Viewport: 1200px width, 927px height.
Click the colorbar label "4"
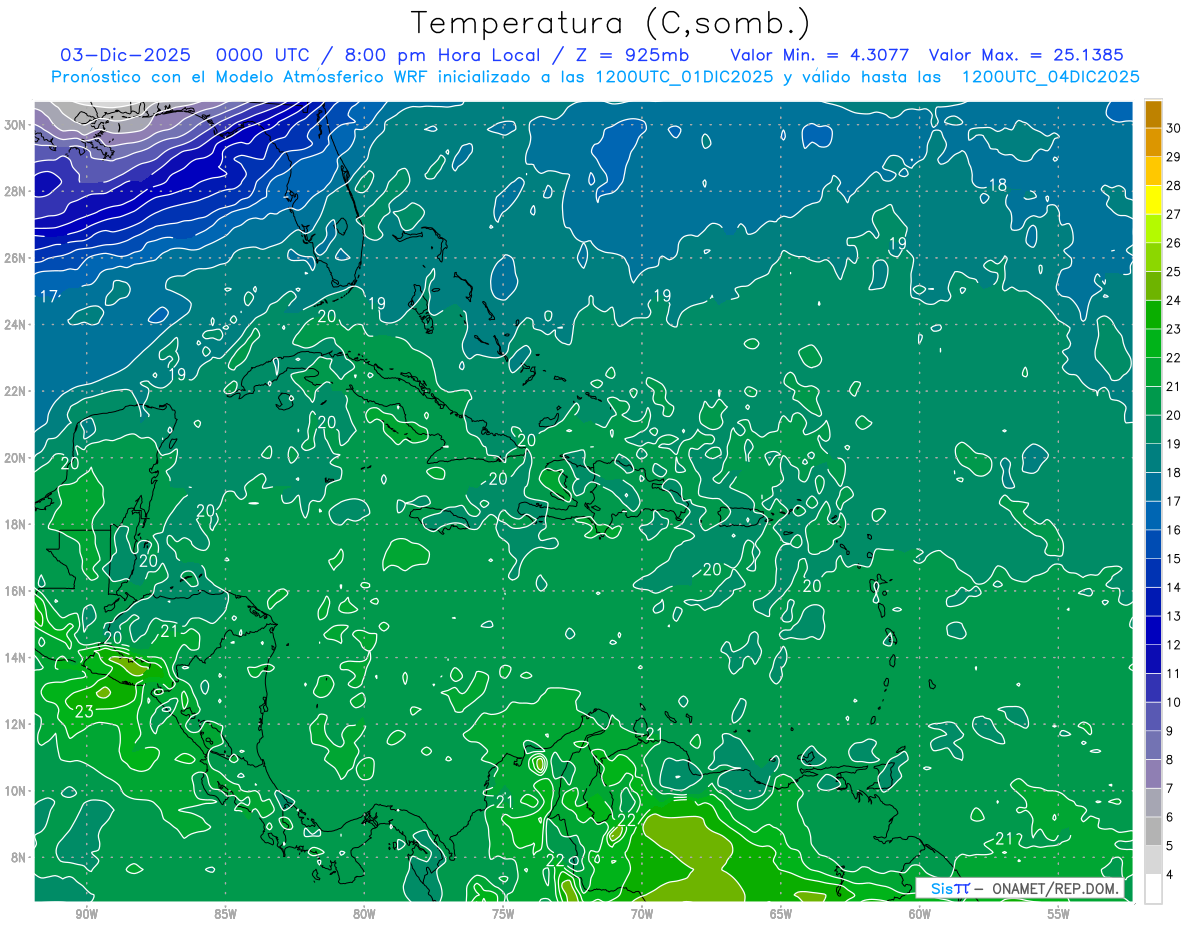(x=1171, y=875)
